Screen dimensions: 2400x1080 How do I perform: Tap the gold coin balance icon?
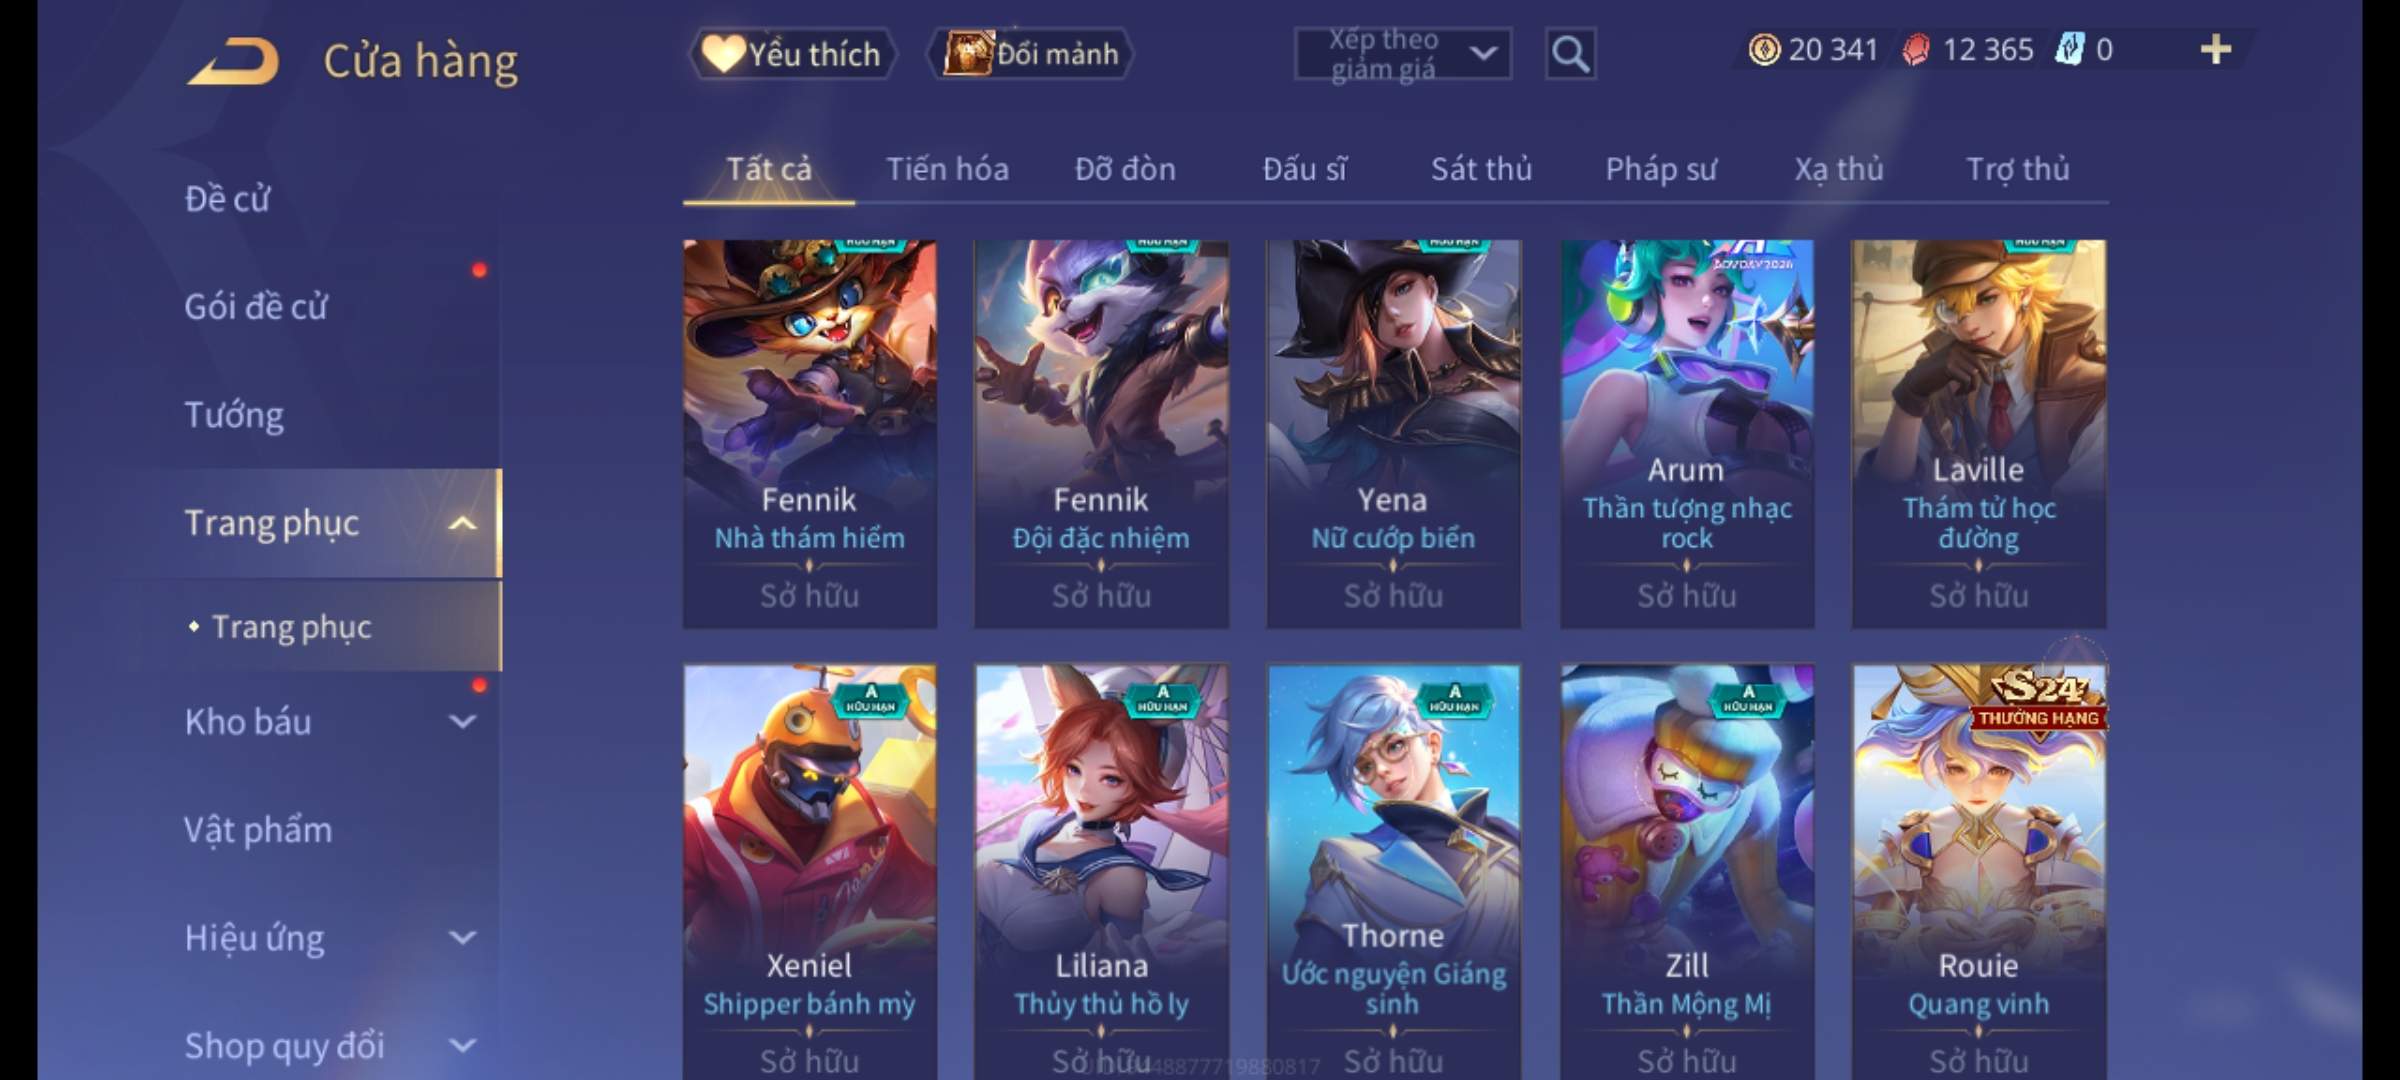pyautogui.click(x=1764, y=49)
